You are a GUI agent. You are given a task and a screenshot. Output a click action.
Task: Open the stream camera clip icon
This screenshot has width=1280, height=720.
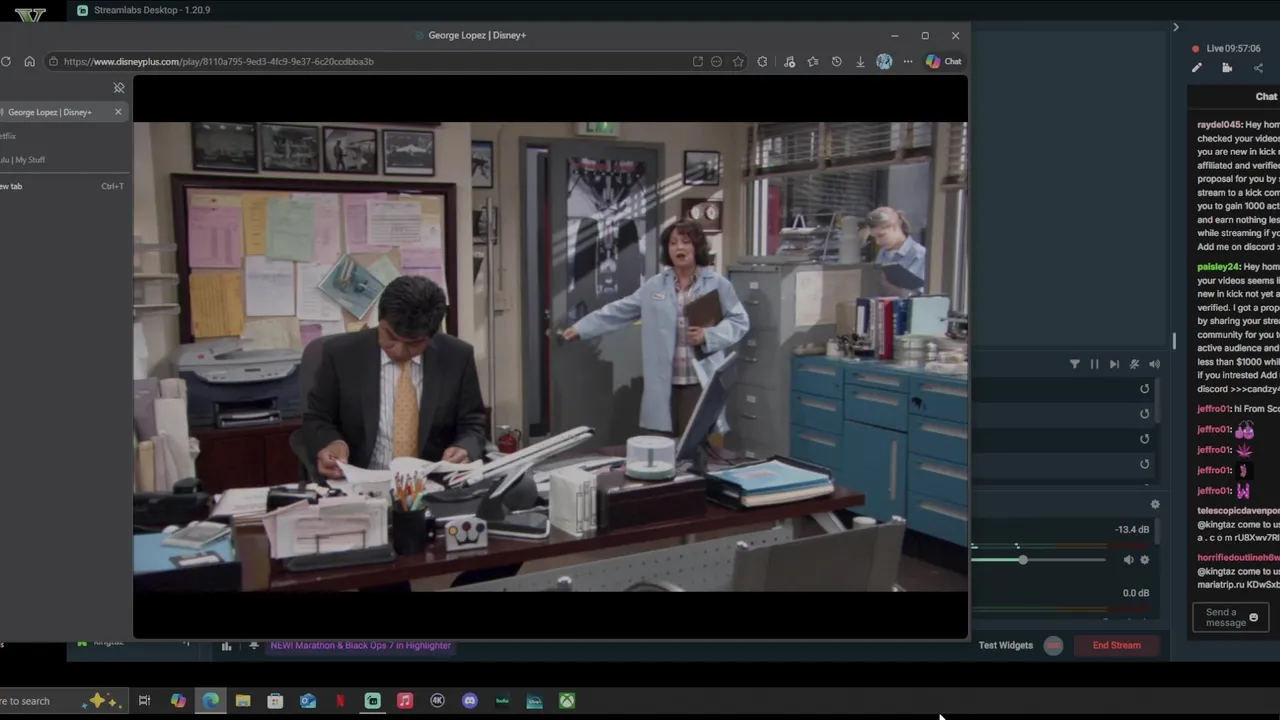click(x=1227, y=68)
